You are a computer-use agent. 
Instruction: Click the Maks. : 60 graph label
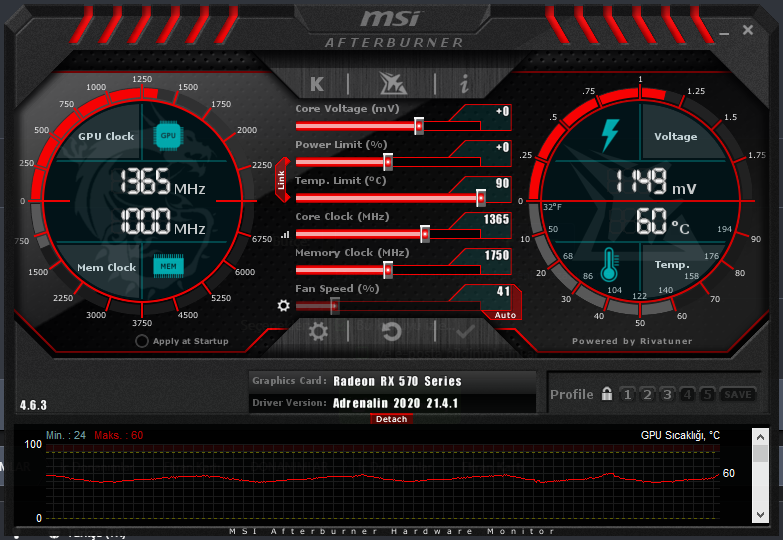pyautogui.click(x=119, y=435)
